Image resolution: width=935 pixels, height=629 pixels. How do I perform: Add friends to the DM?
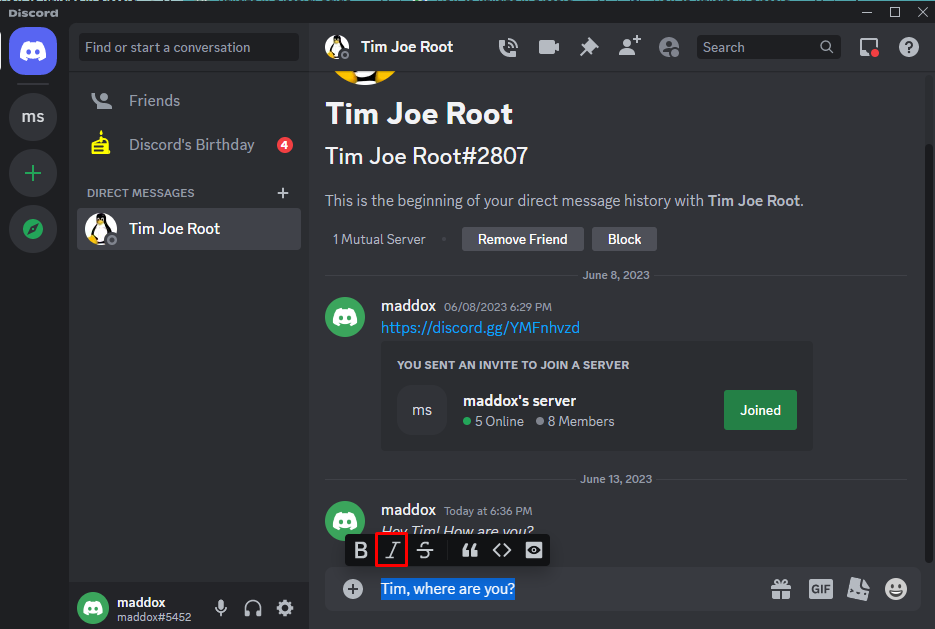pyautogui.click(x=629, y=47)
